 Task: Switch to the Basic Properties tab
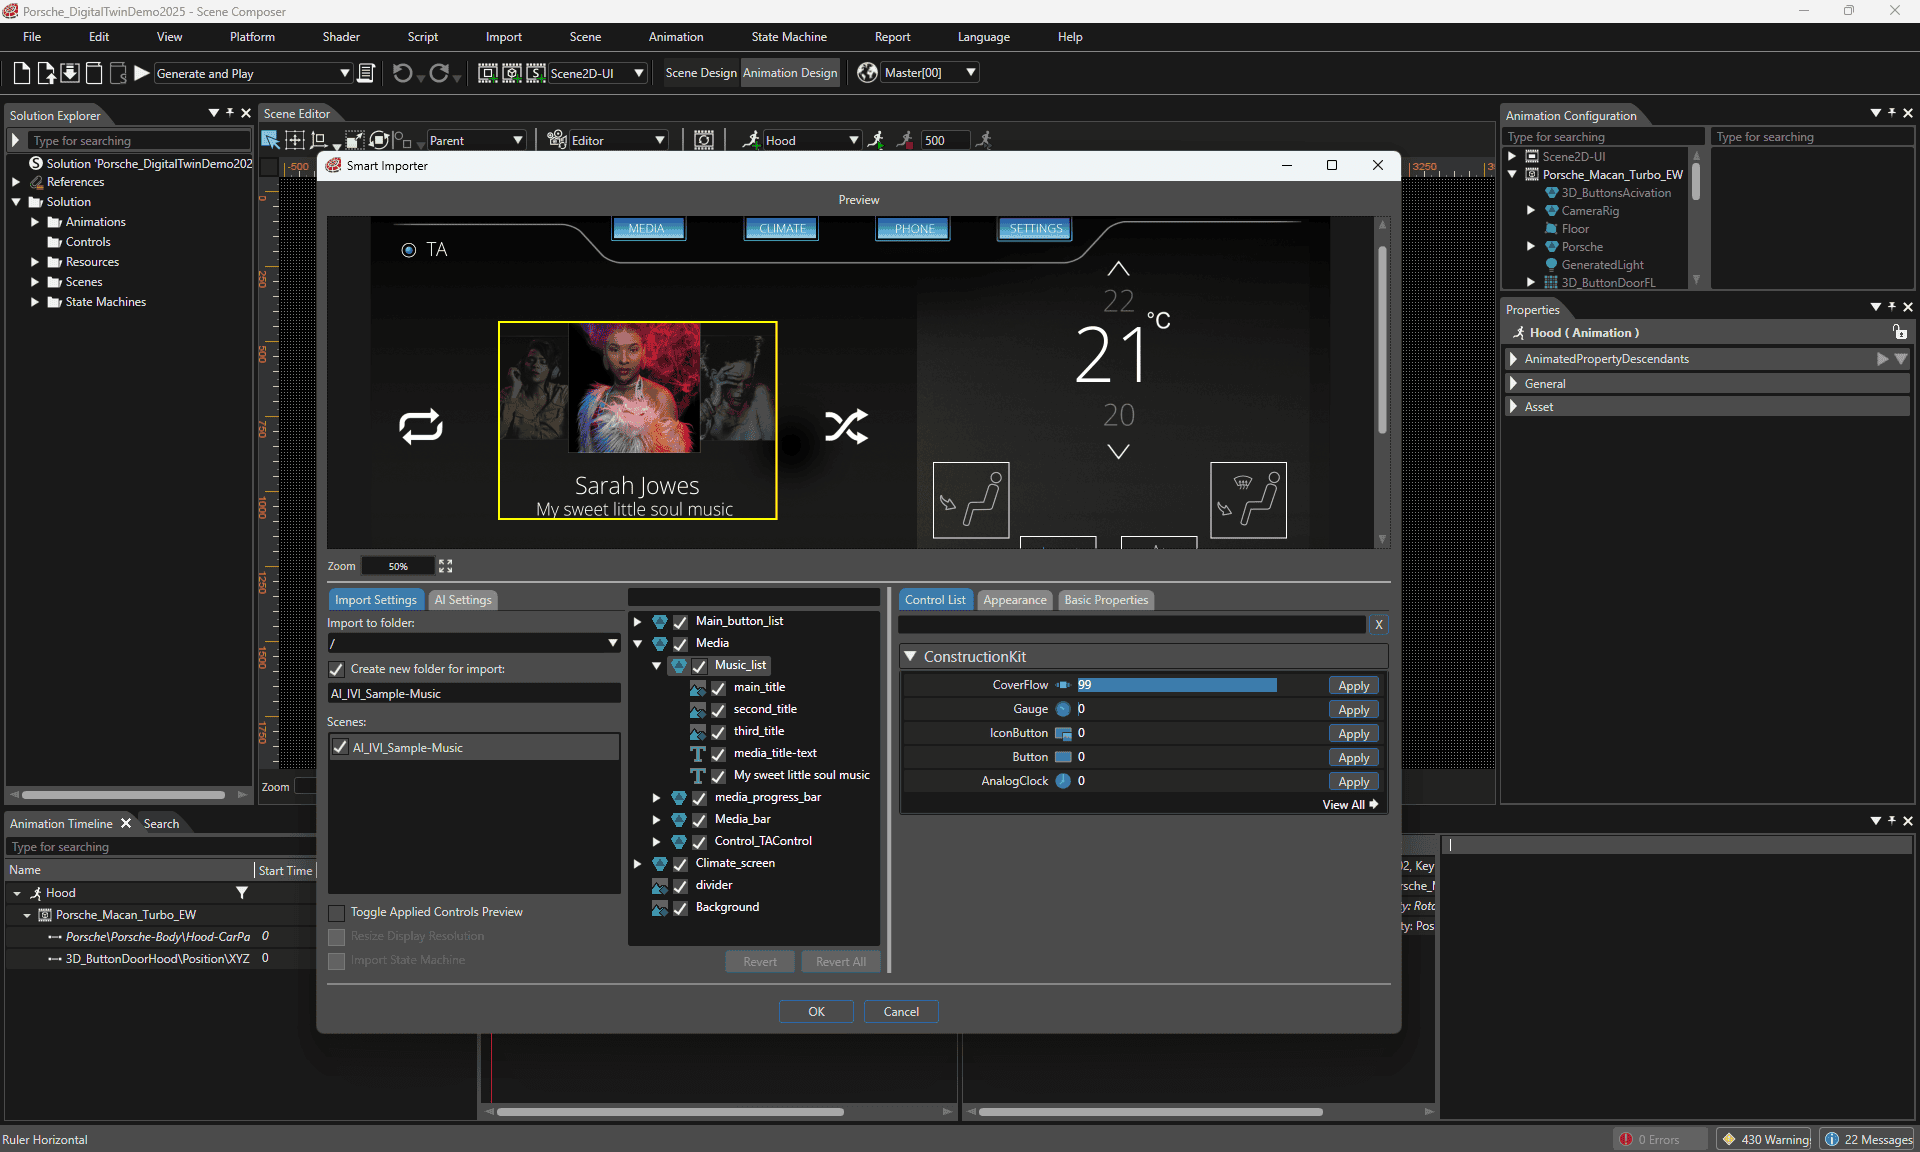(1106, 600)
